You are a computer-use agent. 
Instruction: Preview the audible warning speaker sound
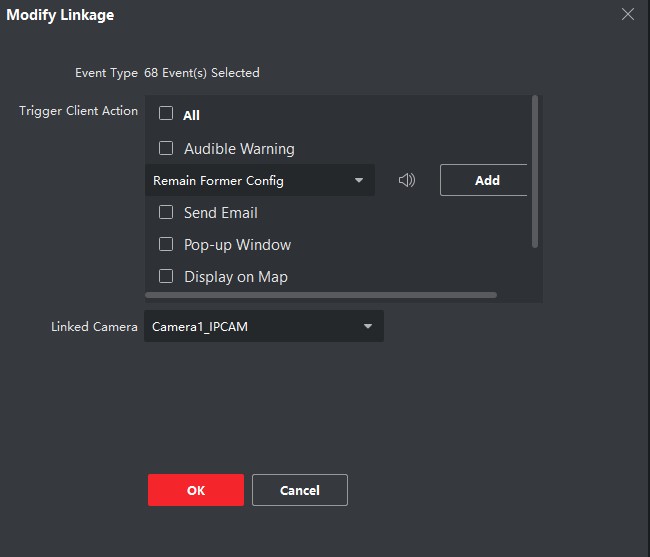406,181
